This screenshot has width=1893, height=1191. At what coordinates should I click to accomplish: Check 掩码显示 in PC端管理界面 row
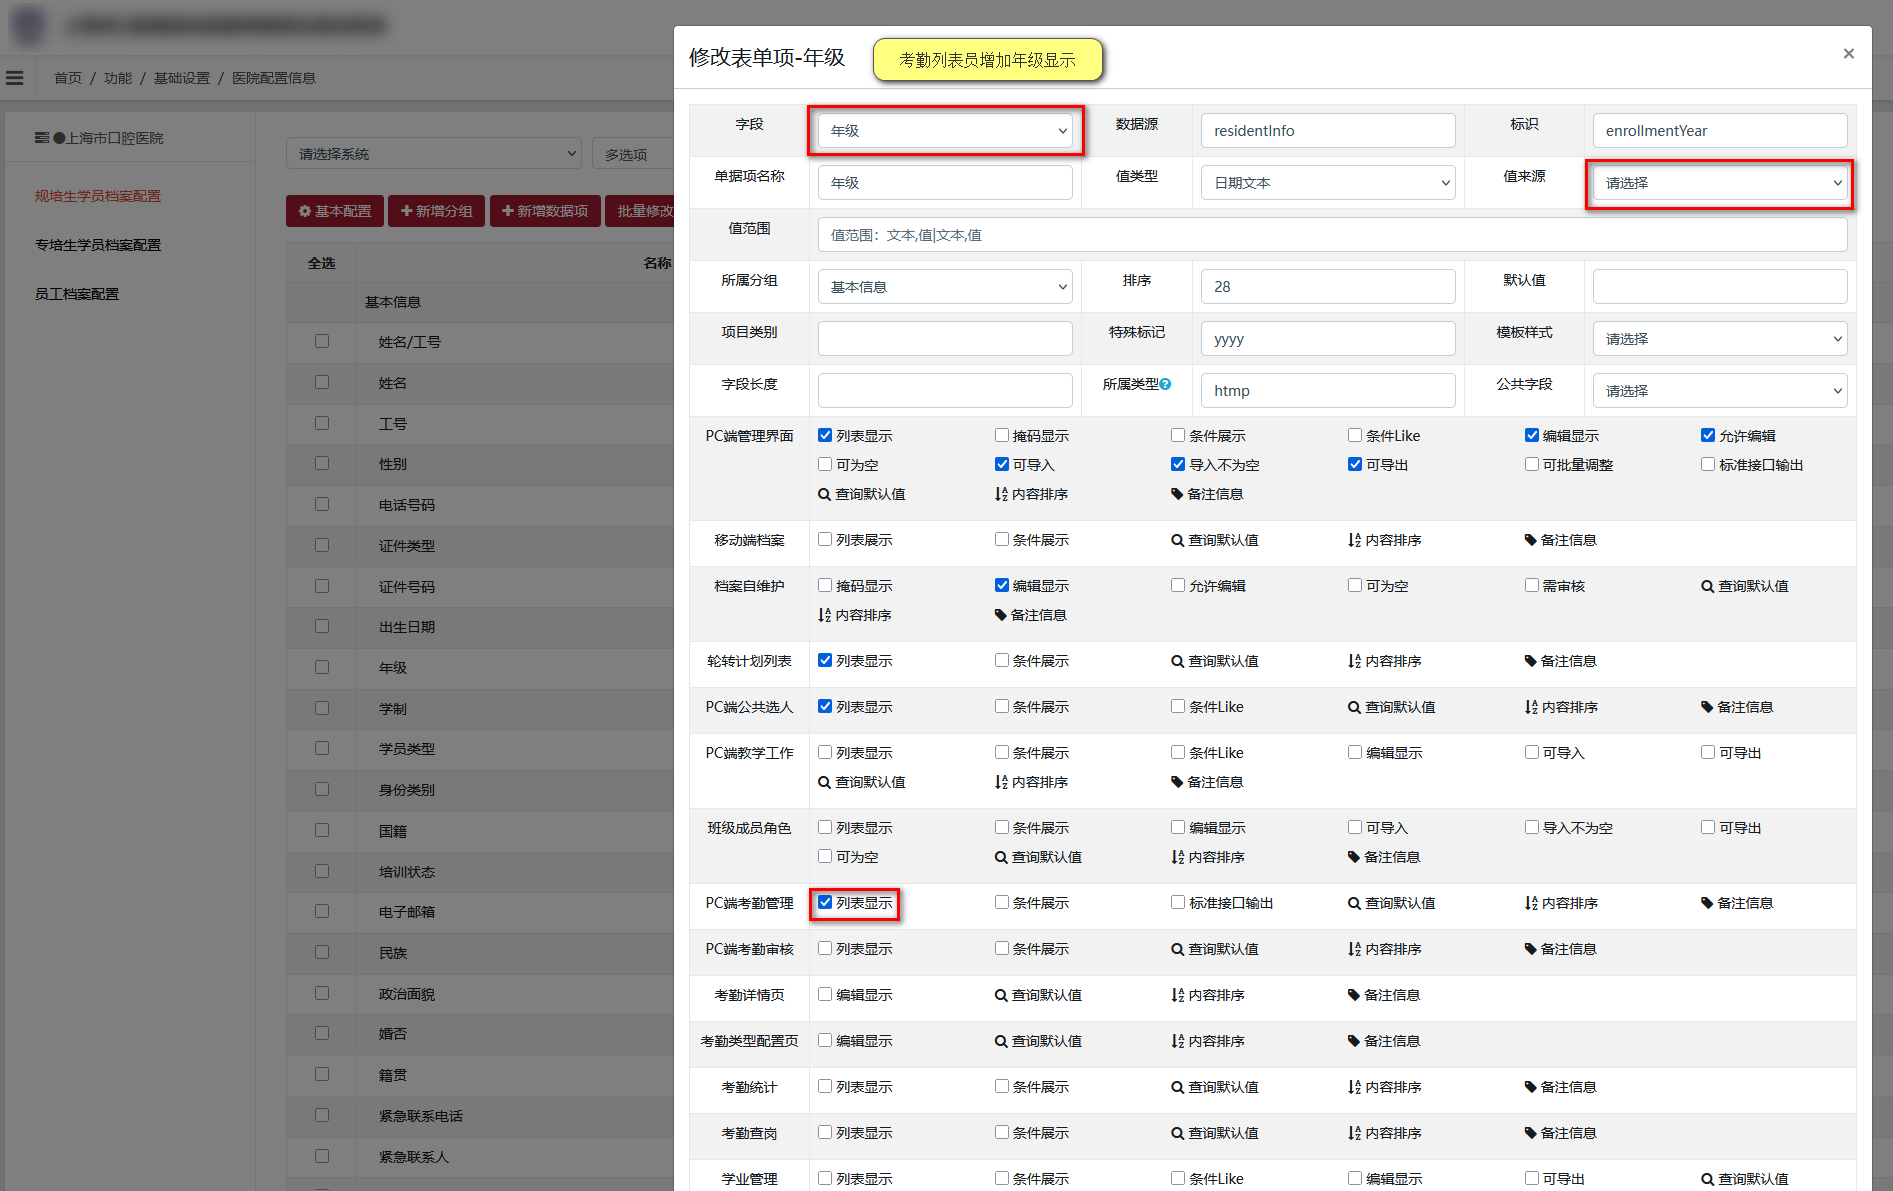point(1002,435)
